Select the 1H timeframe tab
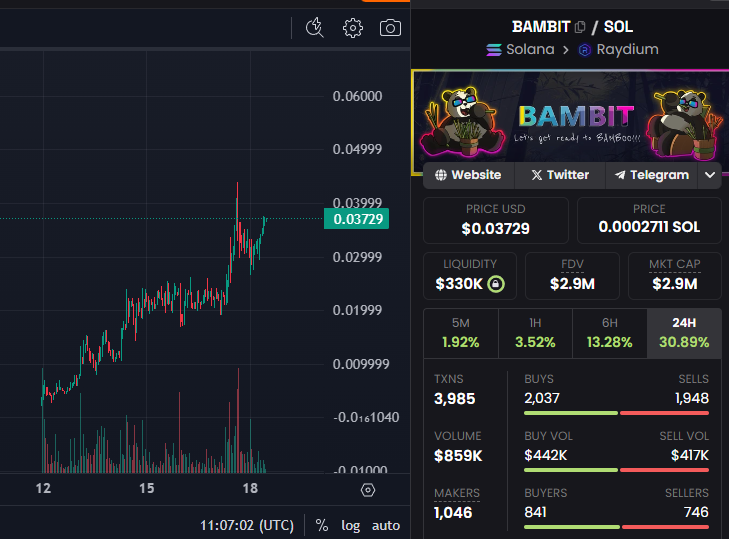 pos(535,333)
